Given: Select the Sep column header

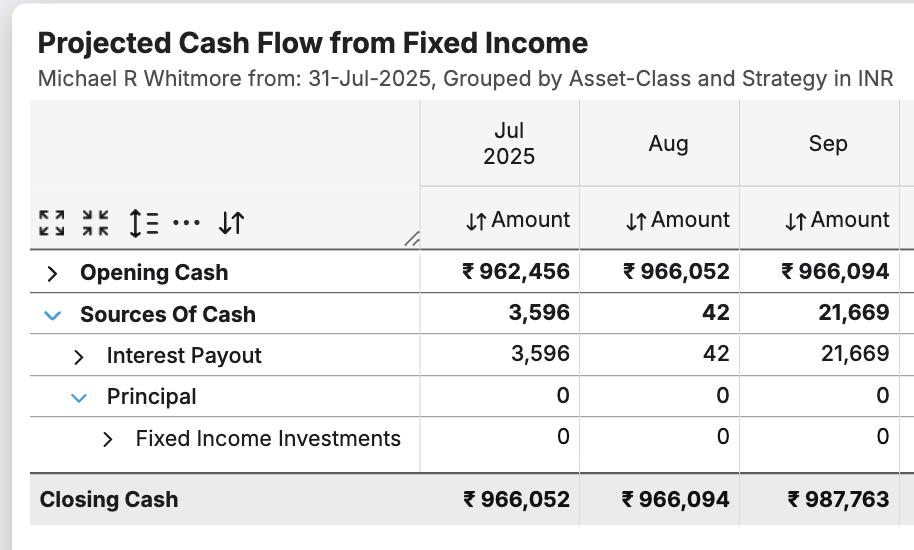Looking at the screenshot, I should [x=828, y=144].
